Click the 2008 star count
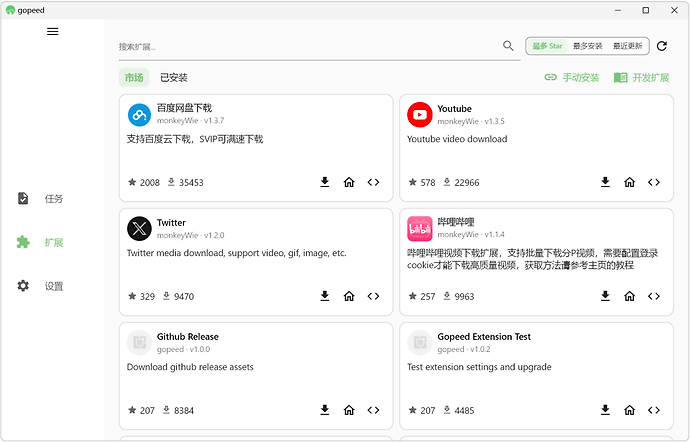This screenshot has height=442, width=690. [144, 182]
